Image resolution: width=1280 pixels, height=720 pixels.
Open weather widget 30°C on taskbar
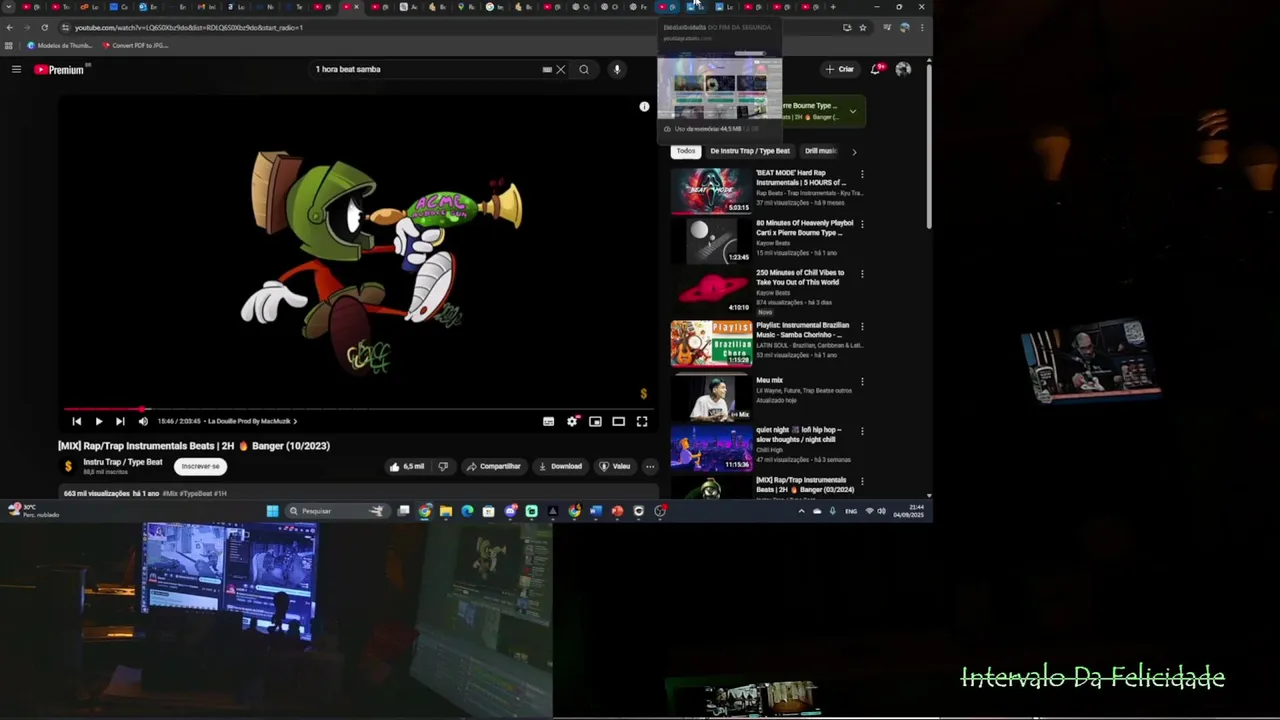click(x=33, y=510)
